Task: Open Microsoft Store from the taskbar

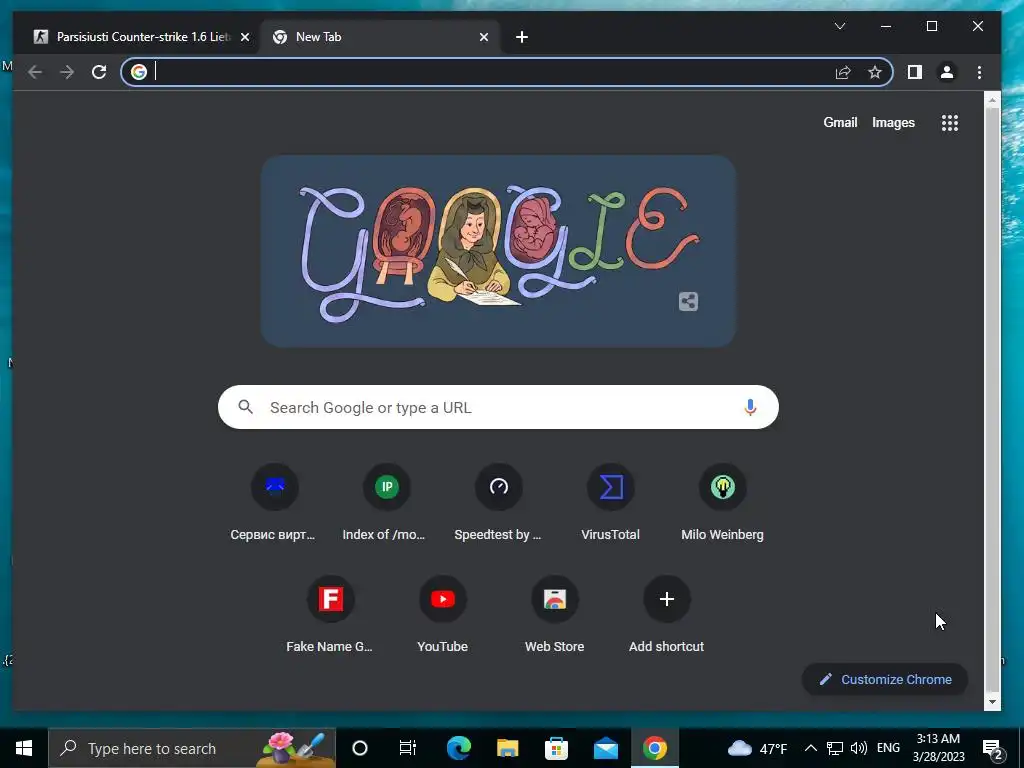Action: click(556, 748)
